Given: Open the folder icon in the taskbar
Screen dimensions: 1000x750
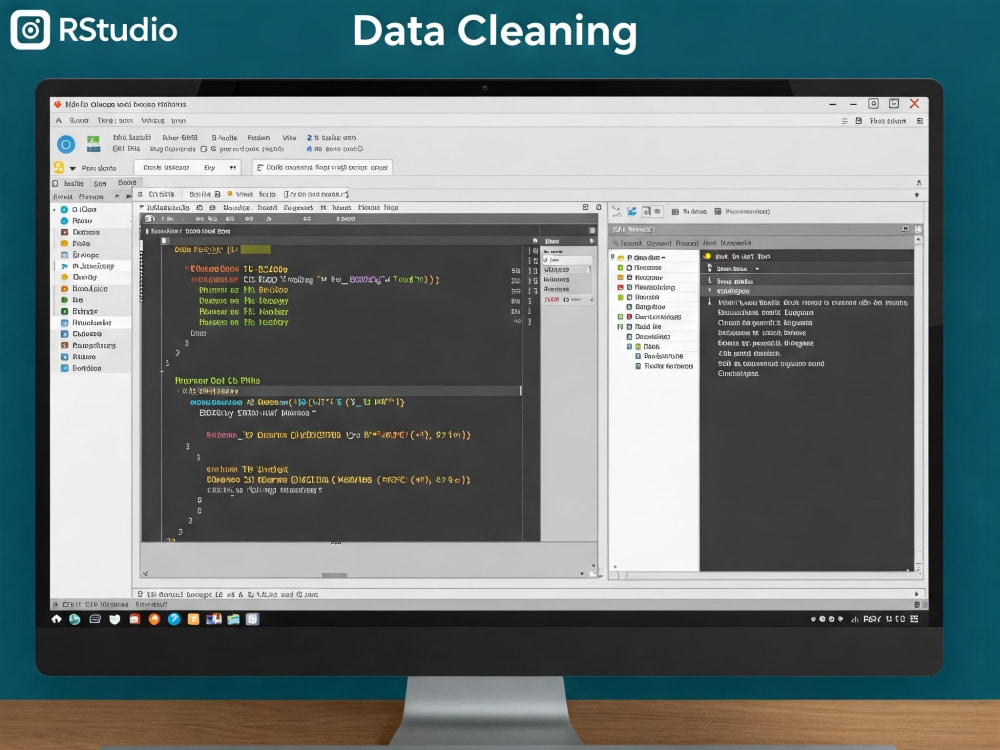Looking at the screenshot, I should [233, 619].
